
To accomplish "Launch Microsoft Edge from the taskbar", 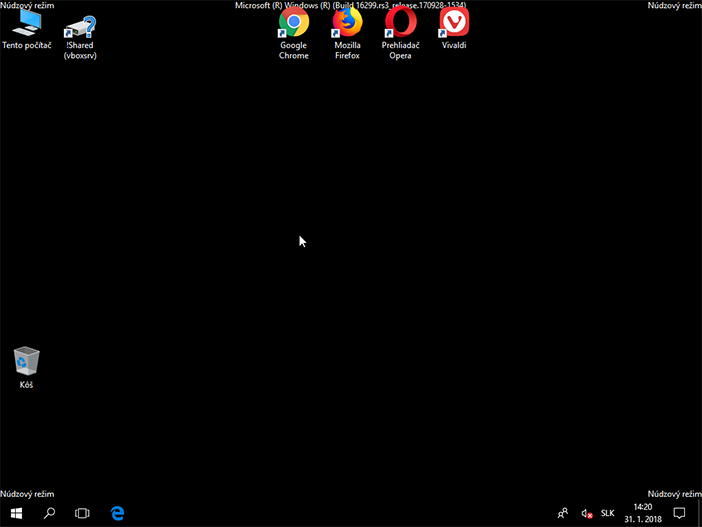I will [117, 513].
